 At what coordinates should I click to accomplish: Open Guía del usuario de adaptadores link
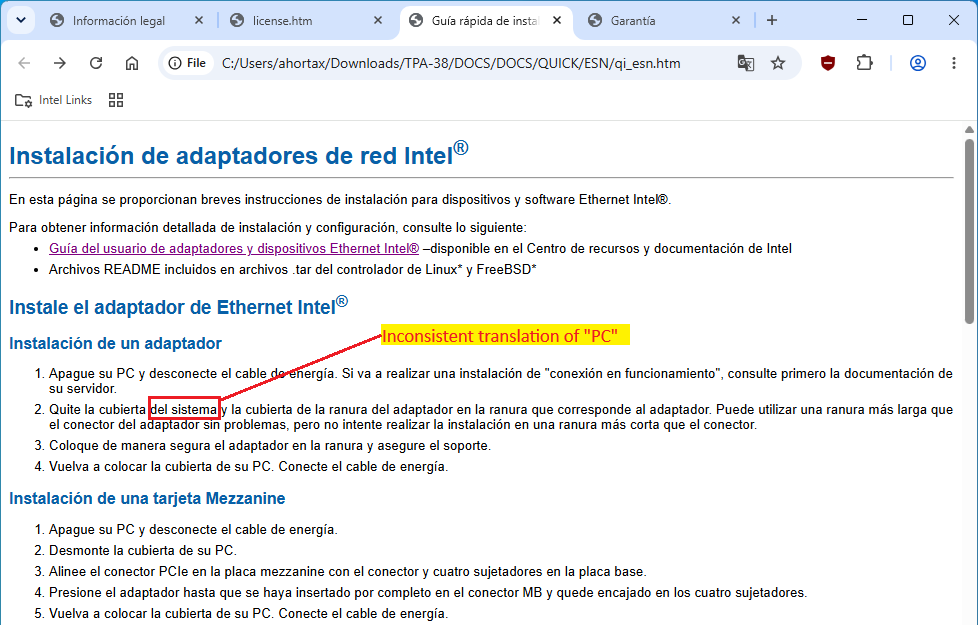pos(234,249)
